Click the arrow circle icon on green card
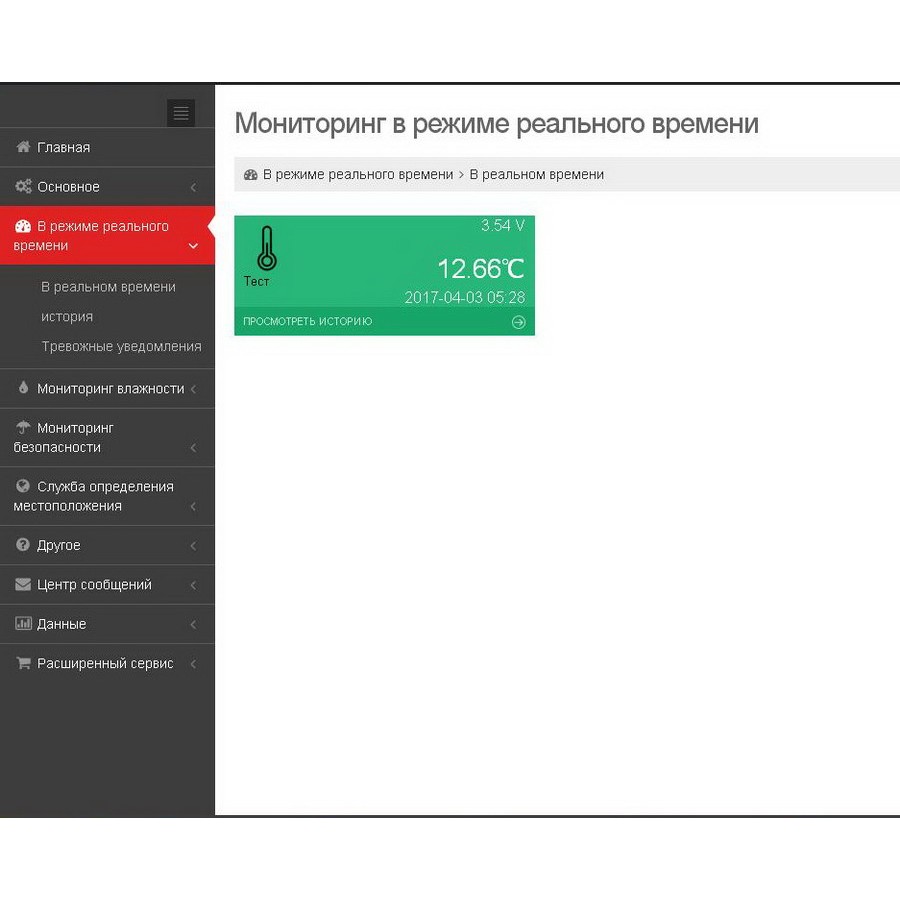 pos(518,322)
